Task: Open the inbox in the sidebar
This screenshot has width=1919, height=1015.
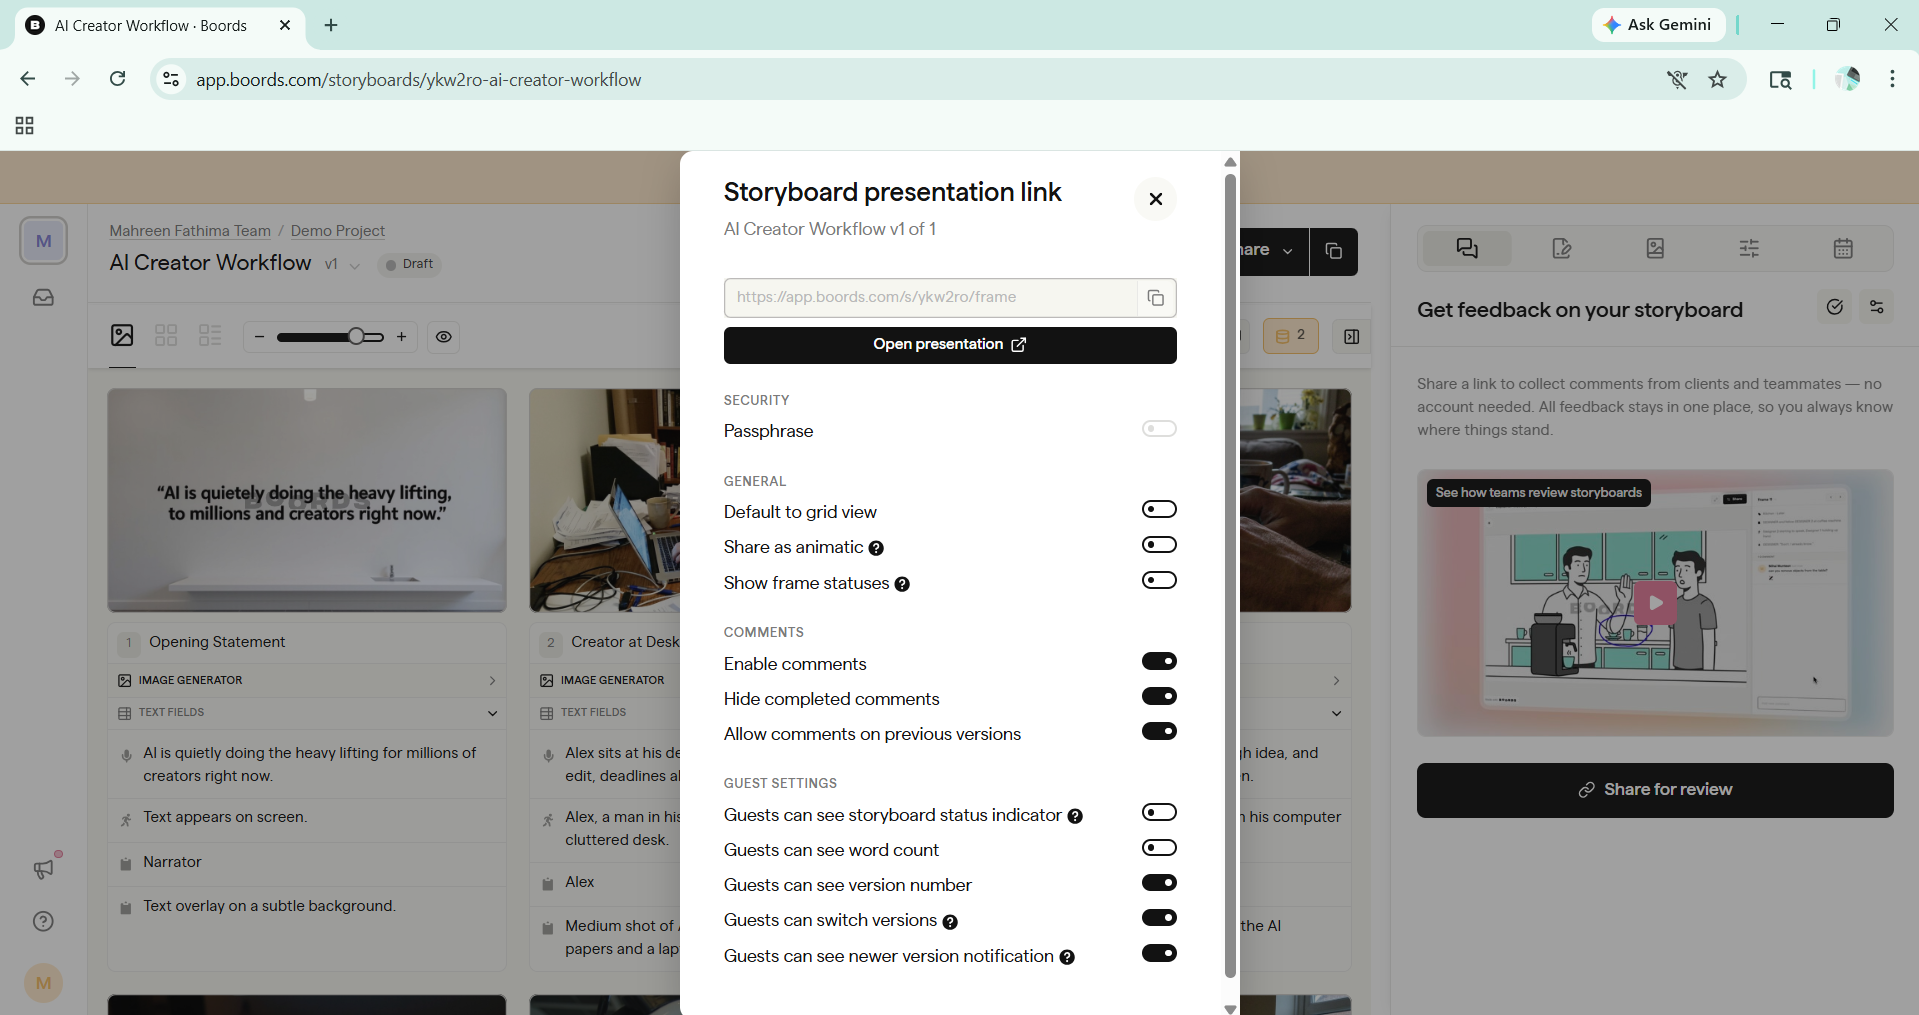Action: [43, 298]
